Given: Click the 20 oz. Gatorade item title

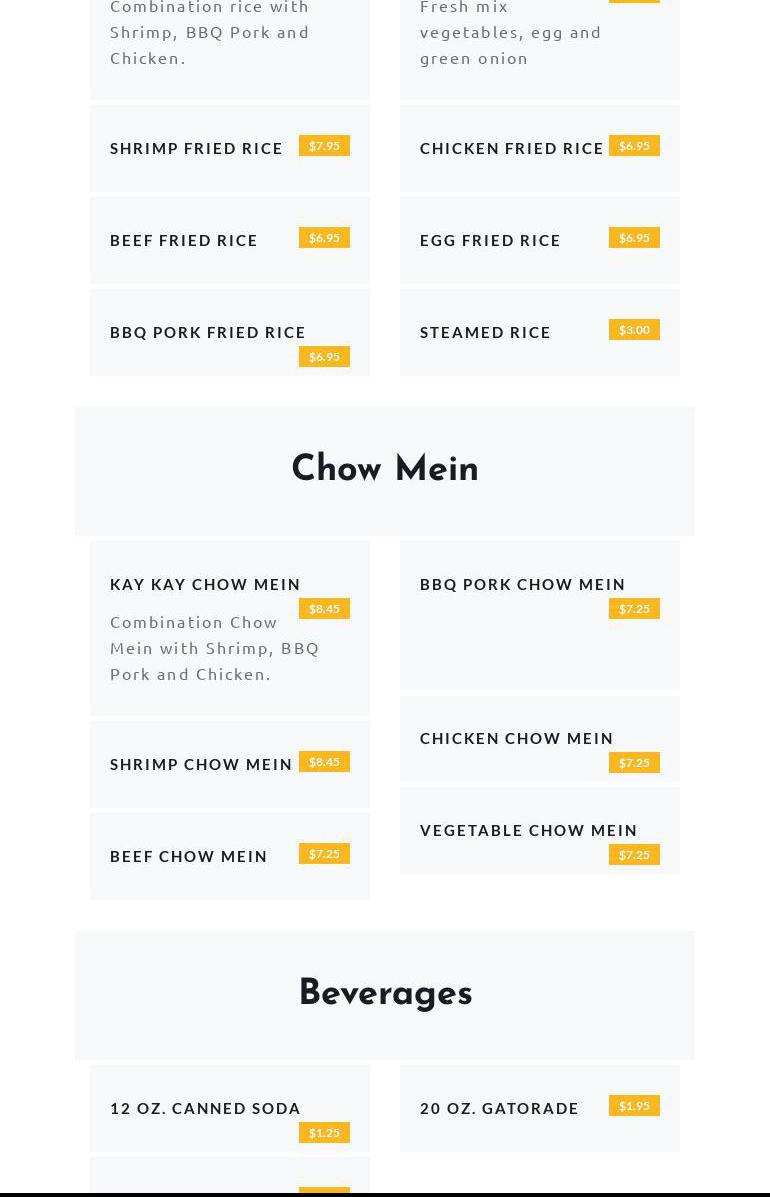Looking at the screenshot, I should (499, 1108).
